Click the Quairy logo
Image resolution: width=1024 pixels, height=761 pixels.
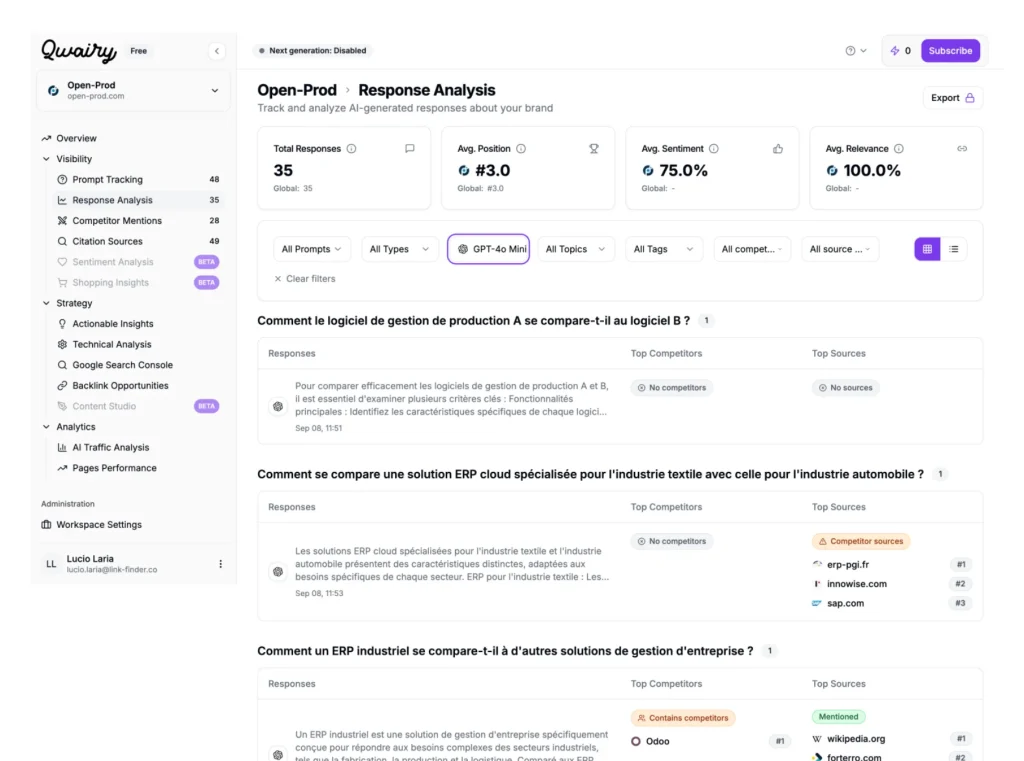point(79,50)
